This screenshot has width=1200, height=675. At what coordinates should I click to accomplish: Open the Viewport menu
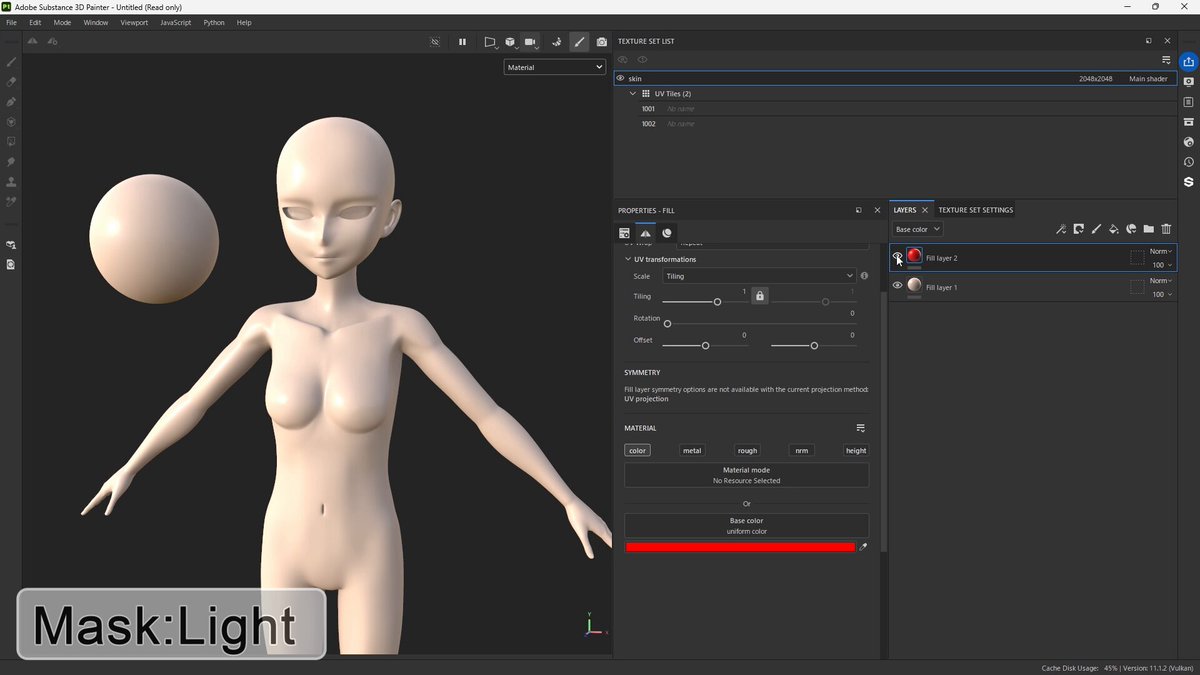134,22
